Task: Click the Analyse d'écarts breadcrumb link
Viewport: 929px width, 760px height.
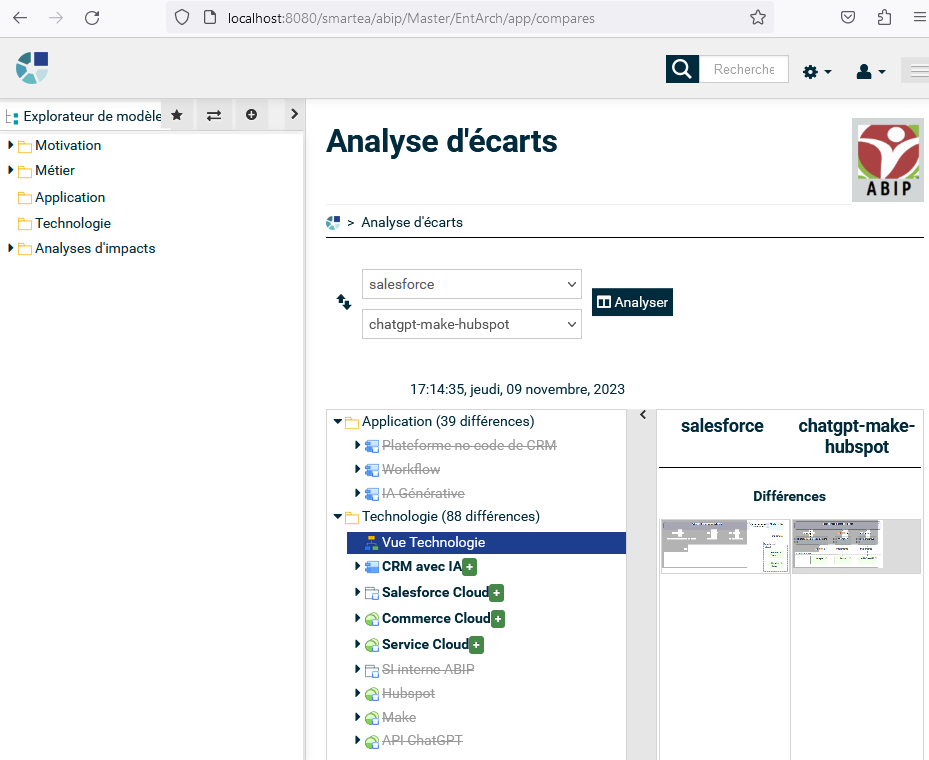Action: 412,223
